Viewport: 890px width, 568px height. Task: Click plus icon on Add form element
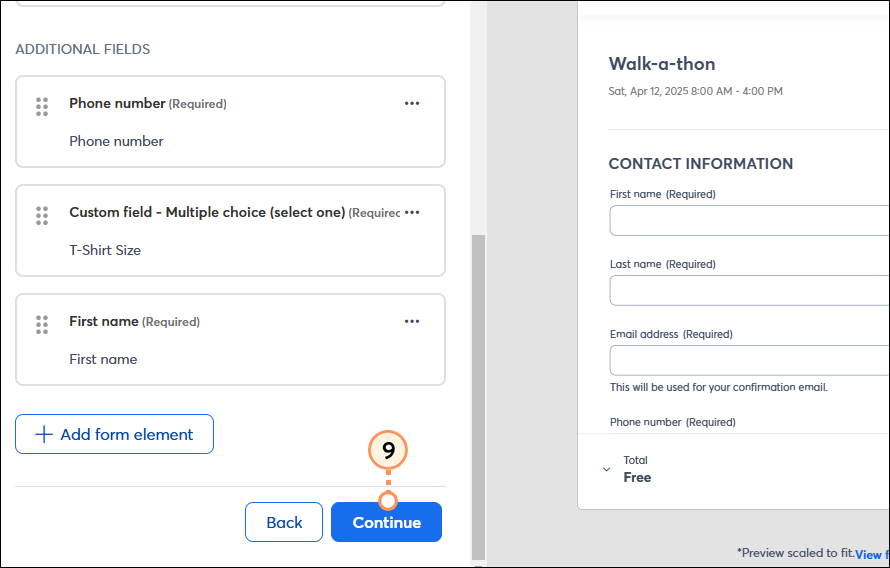pos(44,435)
